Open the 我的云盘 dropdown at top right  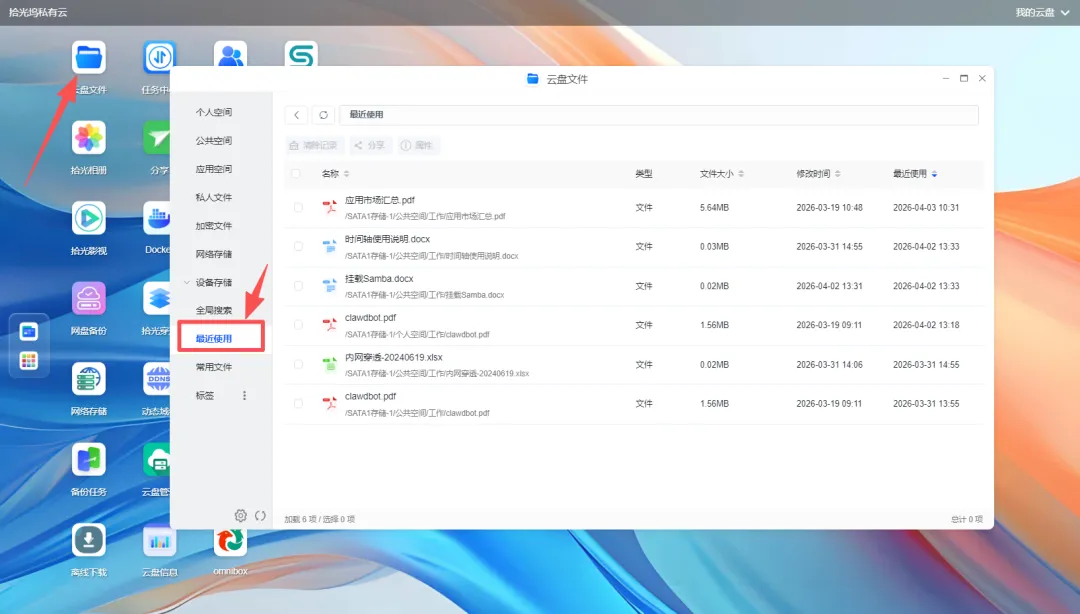coord(1042,12)
